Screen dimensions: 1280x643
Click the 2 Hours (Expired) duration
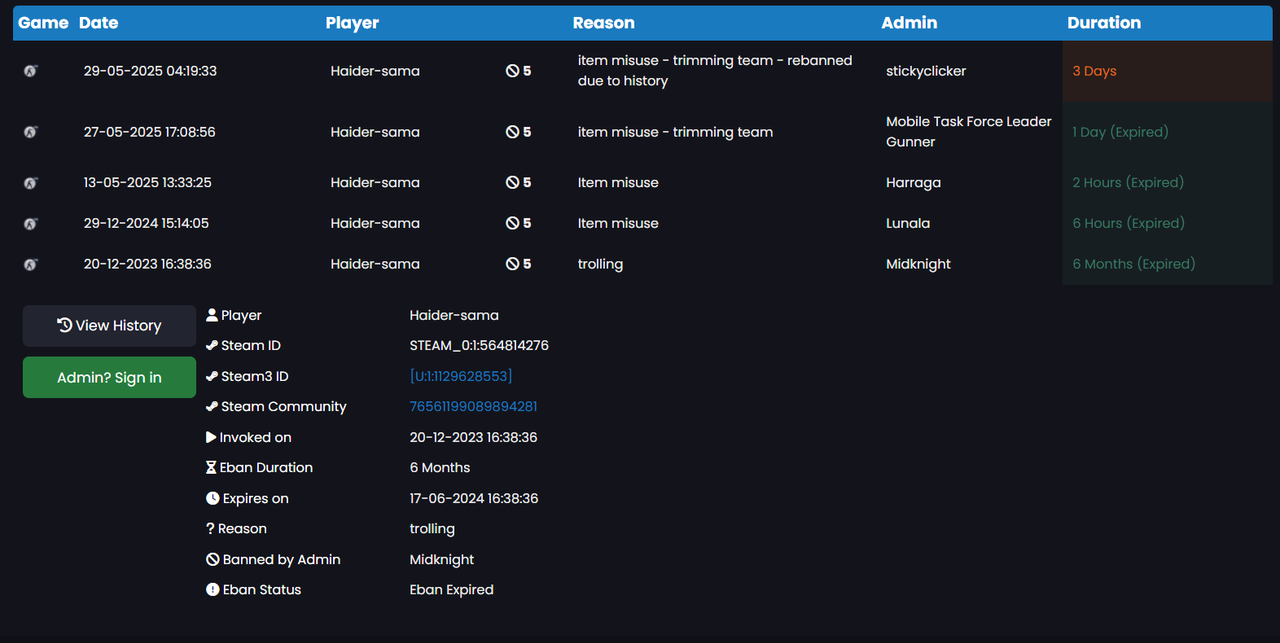click(1128, 183)
